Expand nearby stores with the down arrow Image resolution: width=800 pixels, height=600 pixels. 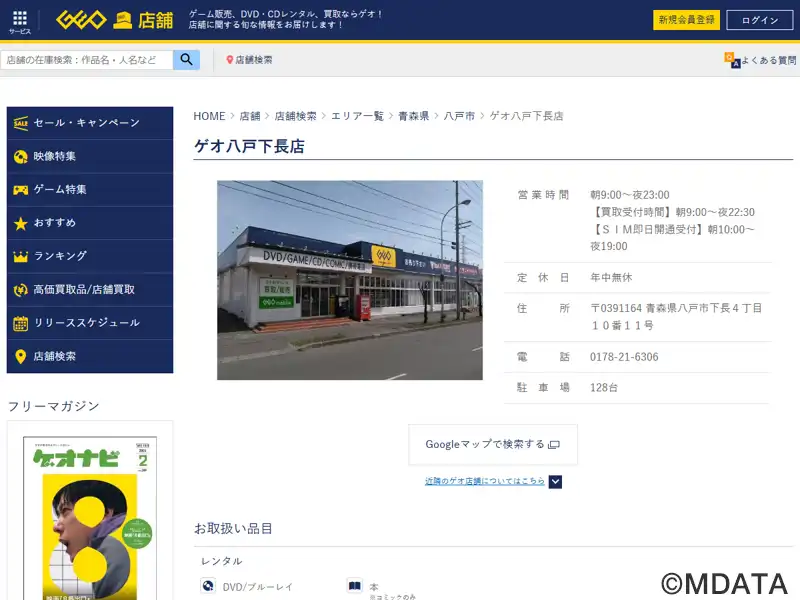[x=555, y=482]
